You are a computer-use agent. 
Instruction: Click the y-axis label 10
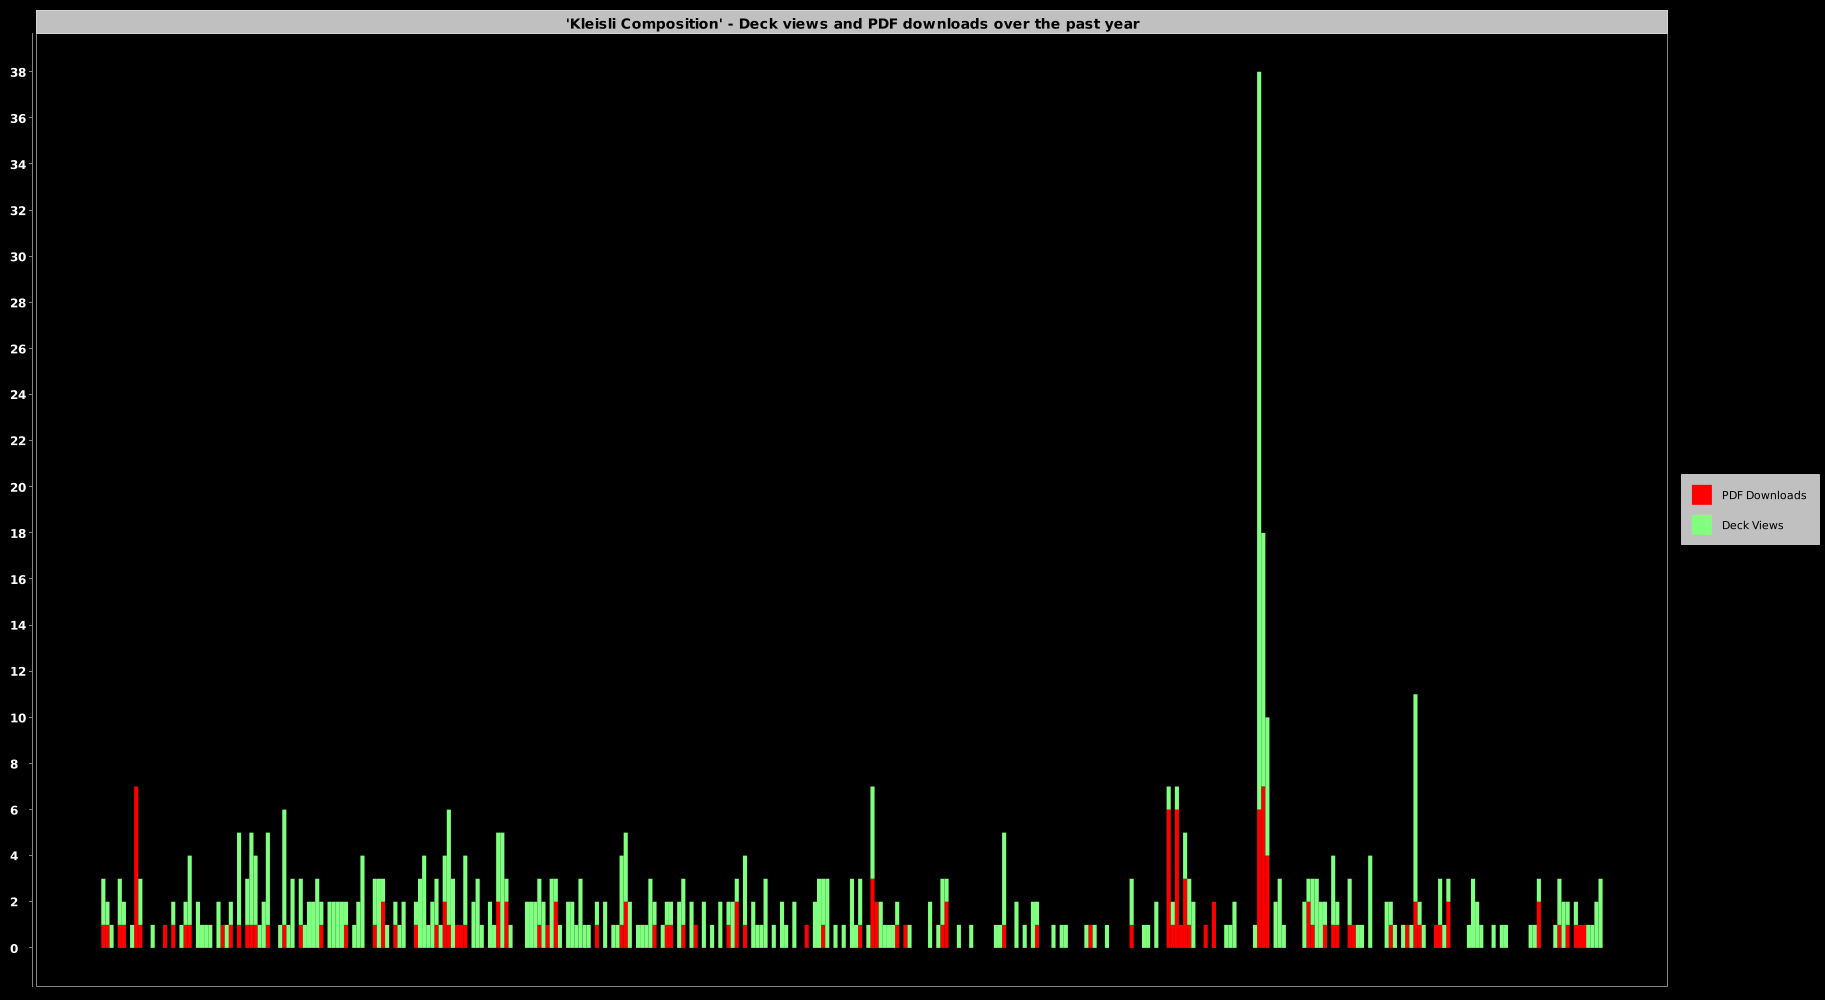pyautogui.click(x=18, y=718)
